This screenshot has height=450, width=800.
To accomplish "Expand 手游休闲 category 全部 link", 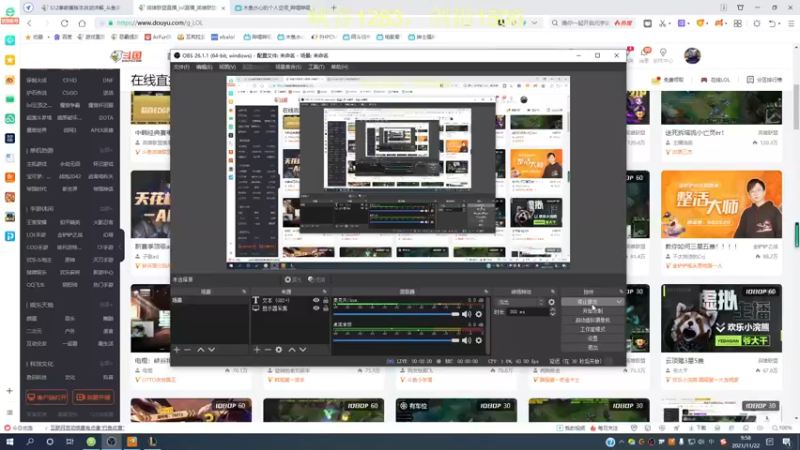I will (106, 209).
